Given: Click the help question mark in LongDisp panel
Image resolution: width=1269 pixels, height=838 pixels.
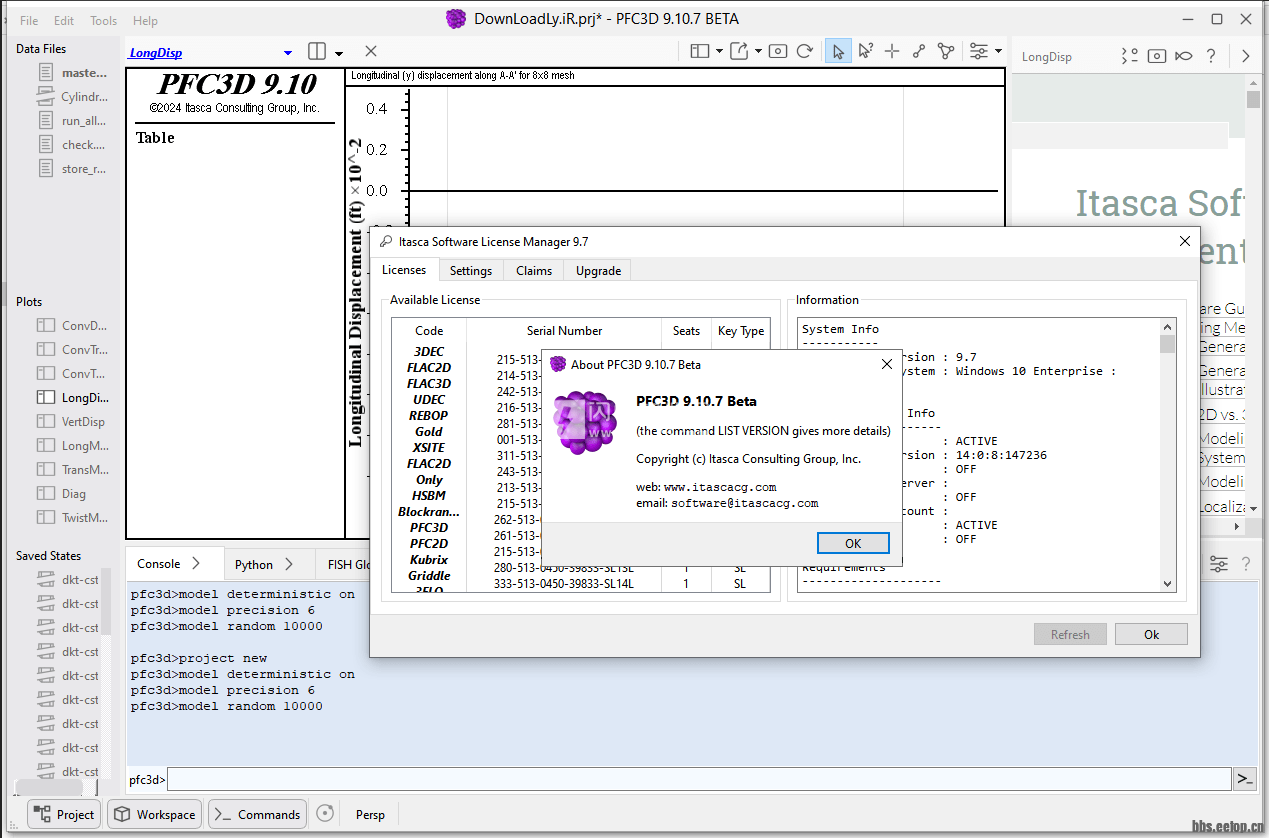Looking at the screenshot, I should 1211,56.
